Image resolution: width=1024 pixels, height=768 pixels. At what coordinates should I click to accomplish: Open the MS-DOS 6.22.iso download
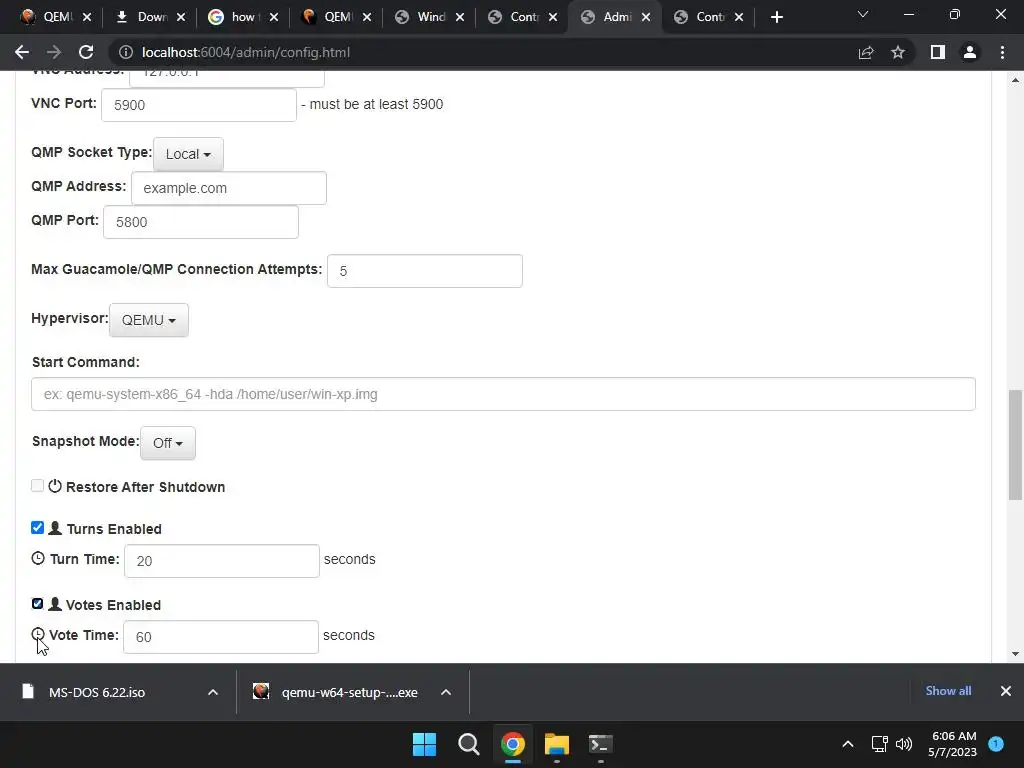(97, 692)
